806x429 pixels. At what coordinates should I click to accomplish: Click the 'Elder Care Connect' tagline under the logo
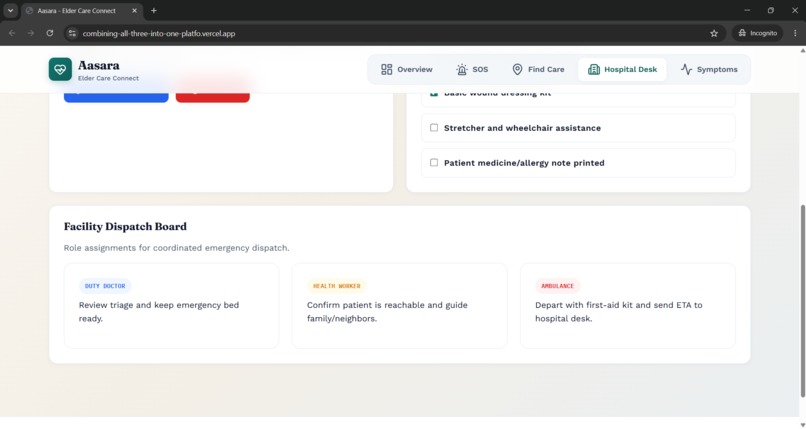[x=108, y=78]
